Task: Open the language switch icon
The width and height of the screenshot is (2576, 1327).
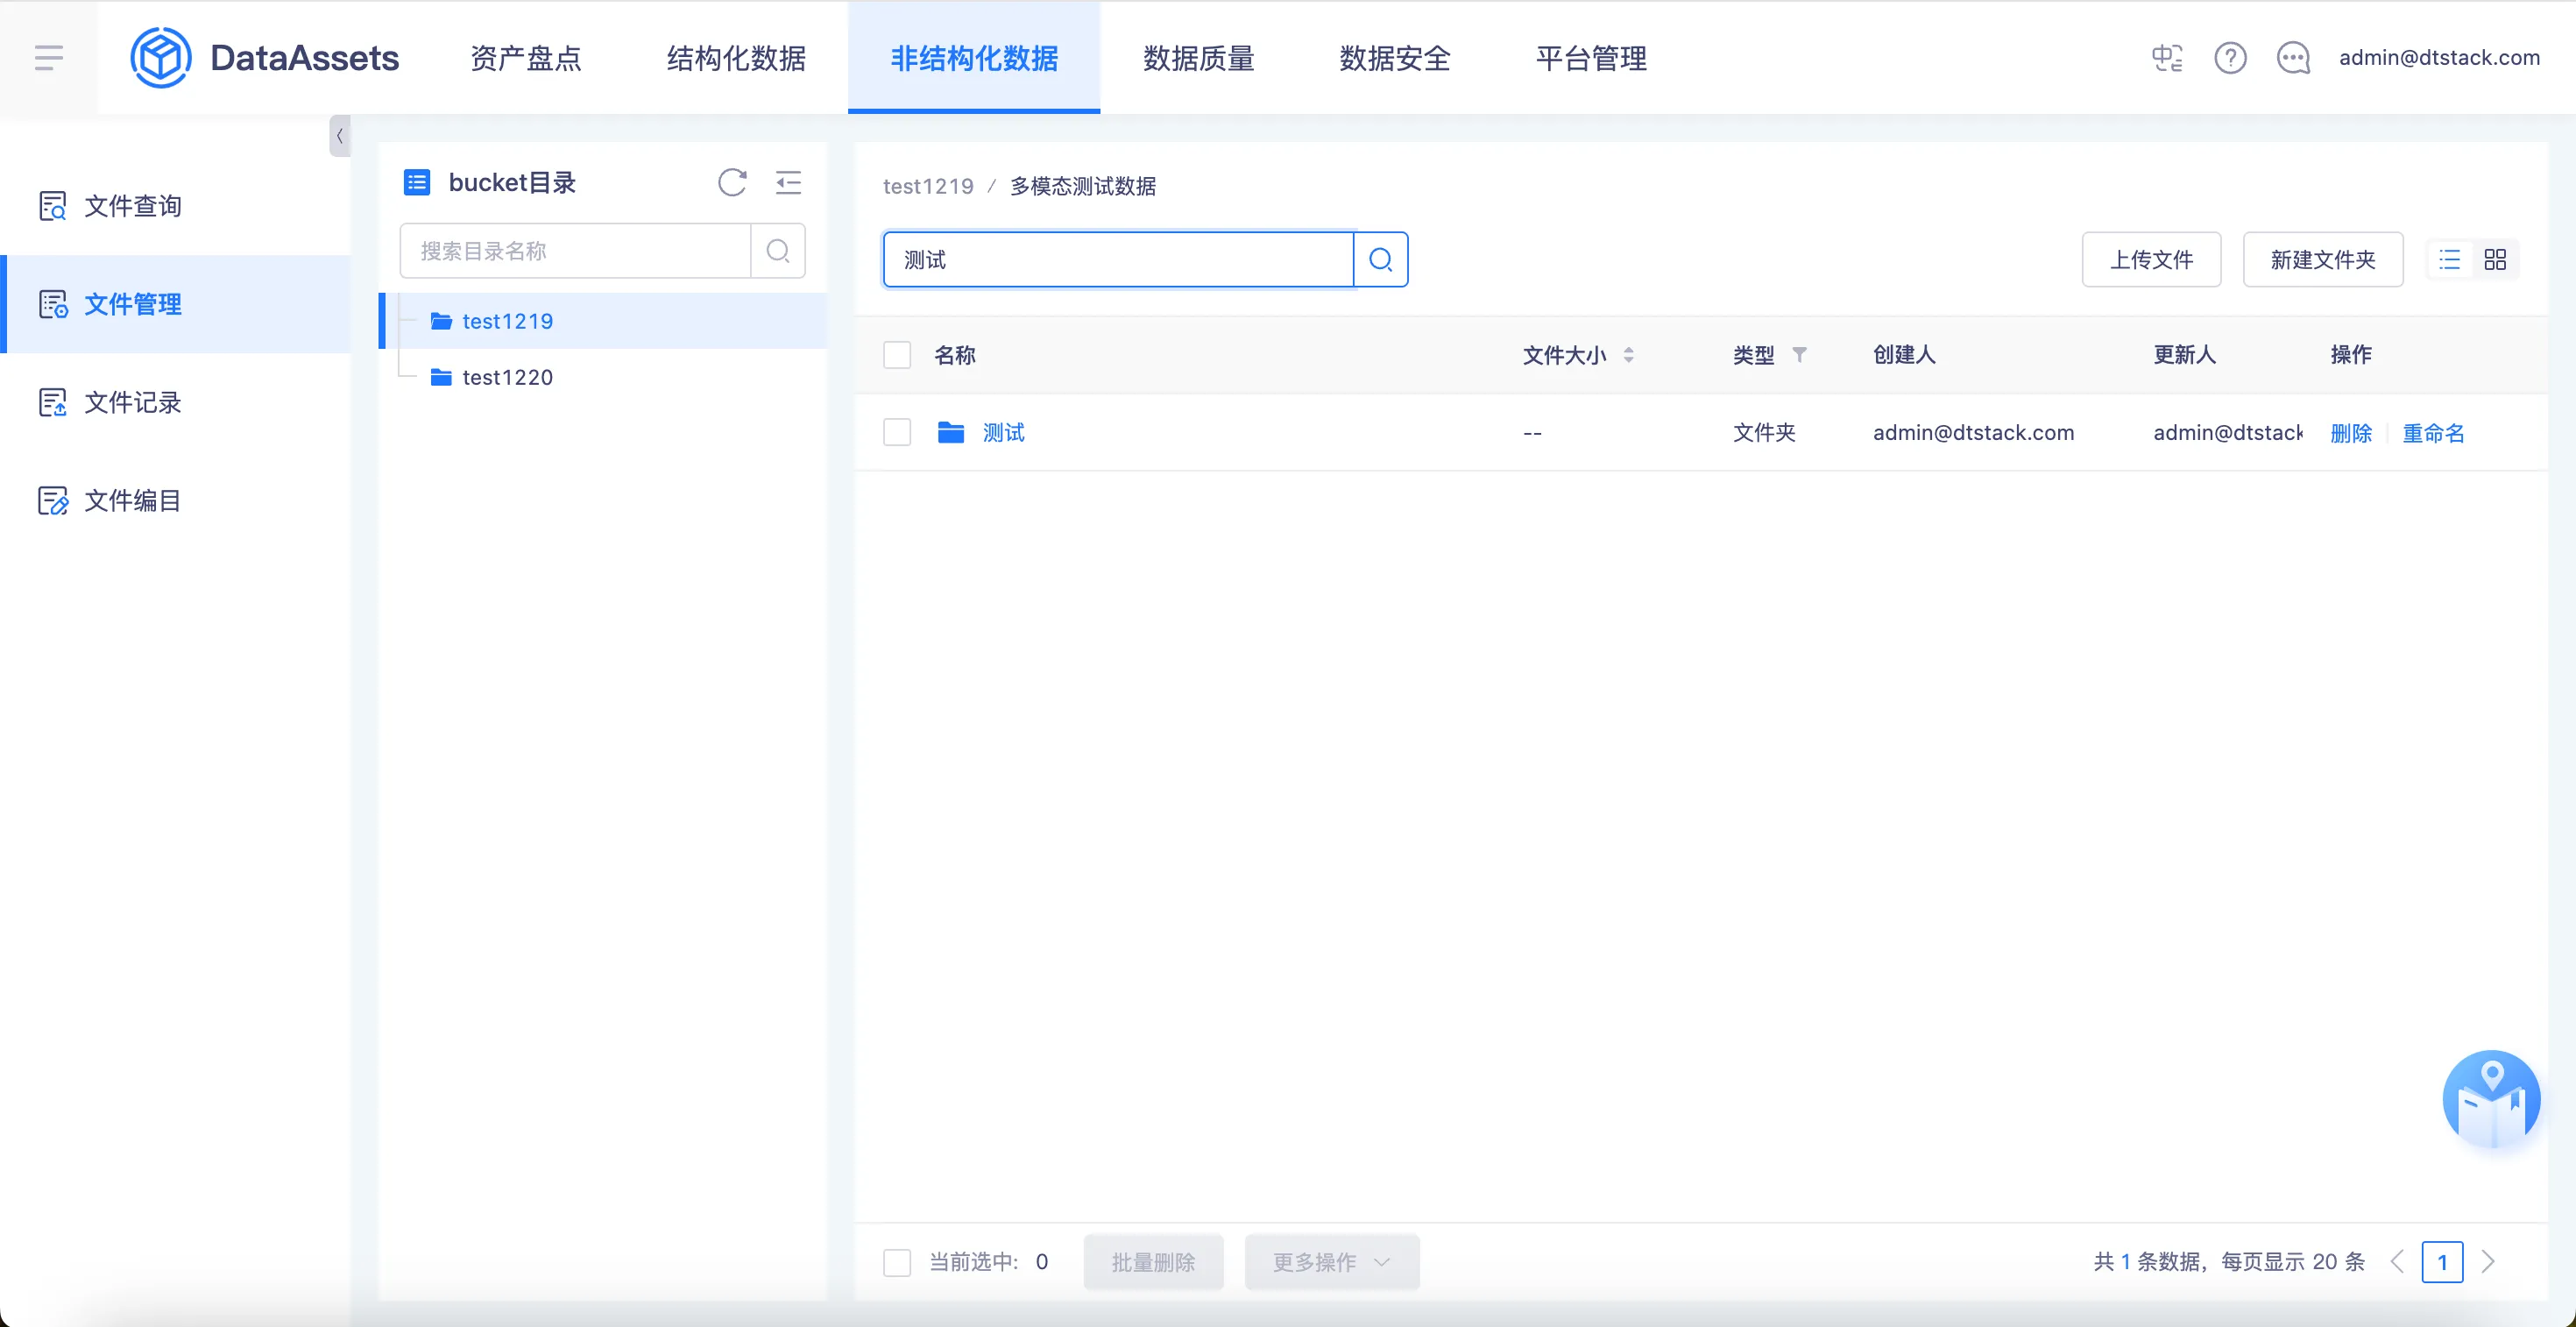Action: (2167, 58)
